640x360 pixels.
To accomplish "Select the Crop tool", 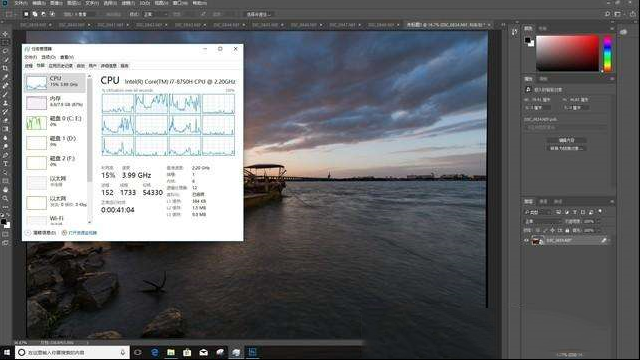I will pos(5,68).
